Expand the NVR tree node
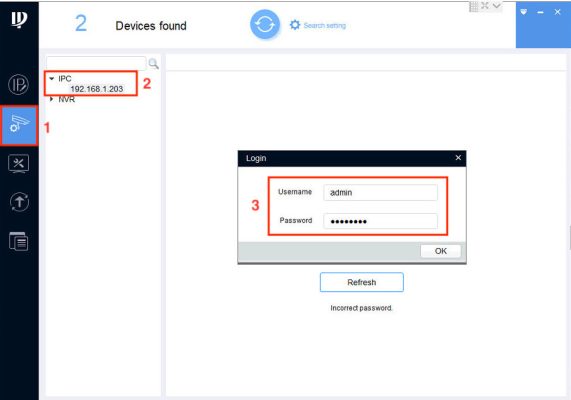Screen dimensions: 571x400 click(51, 99)
